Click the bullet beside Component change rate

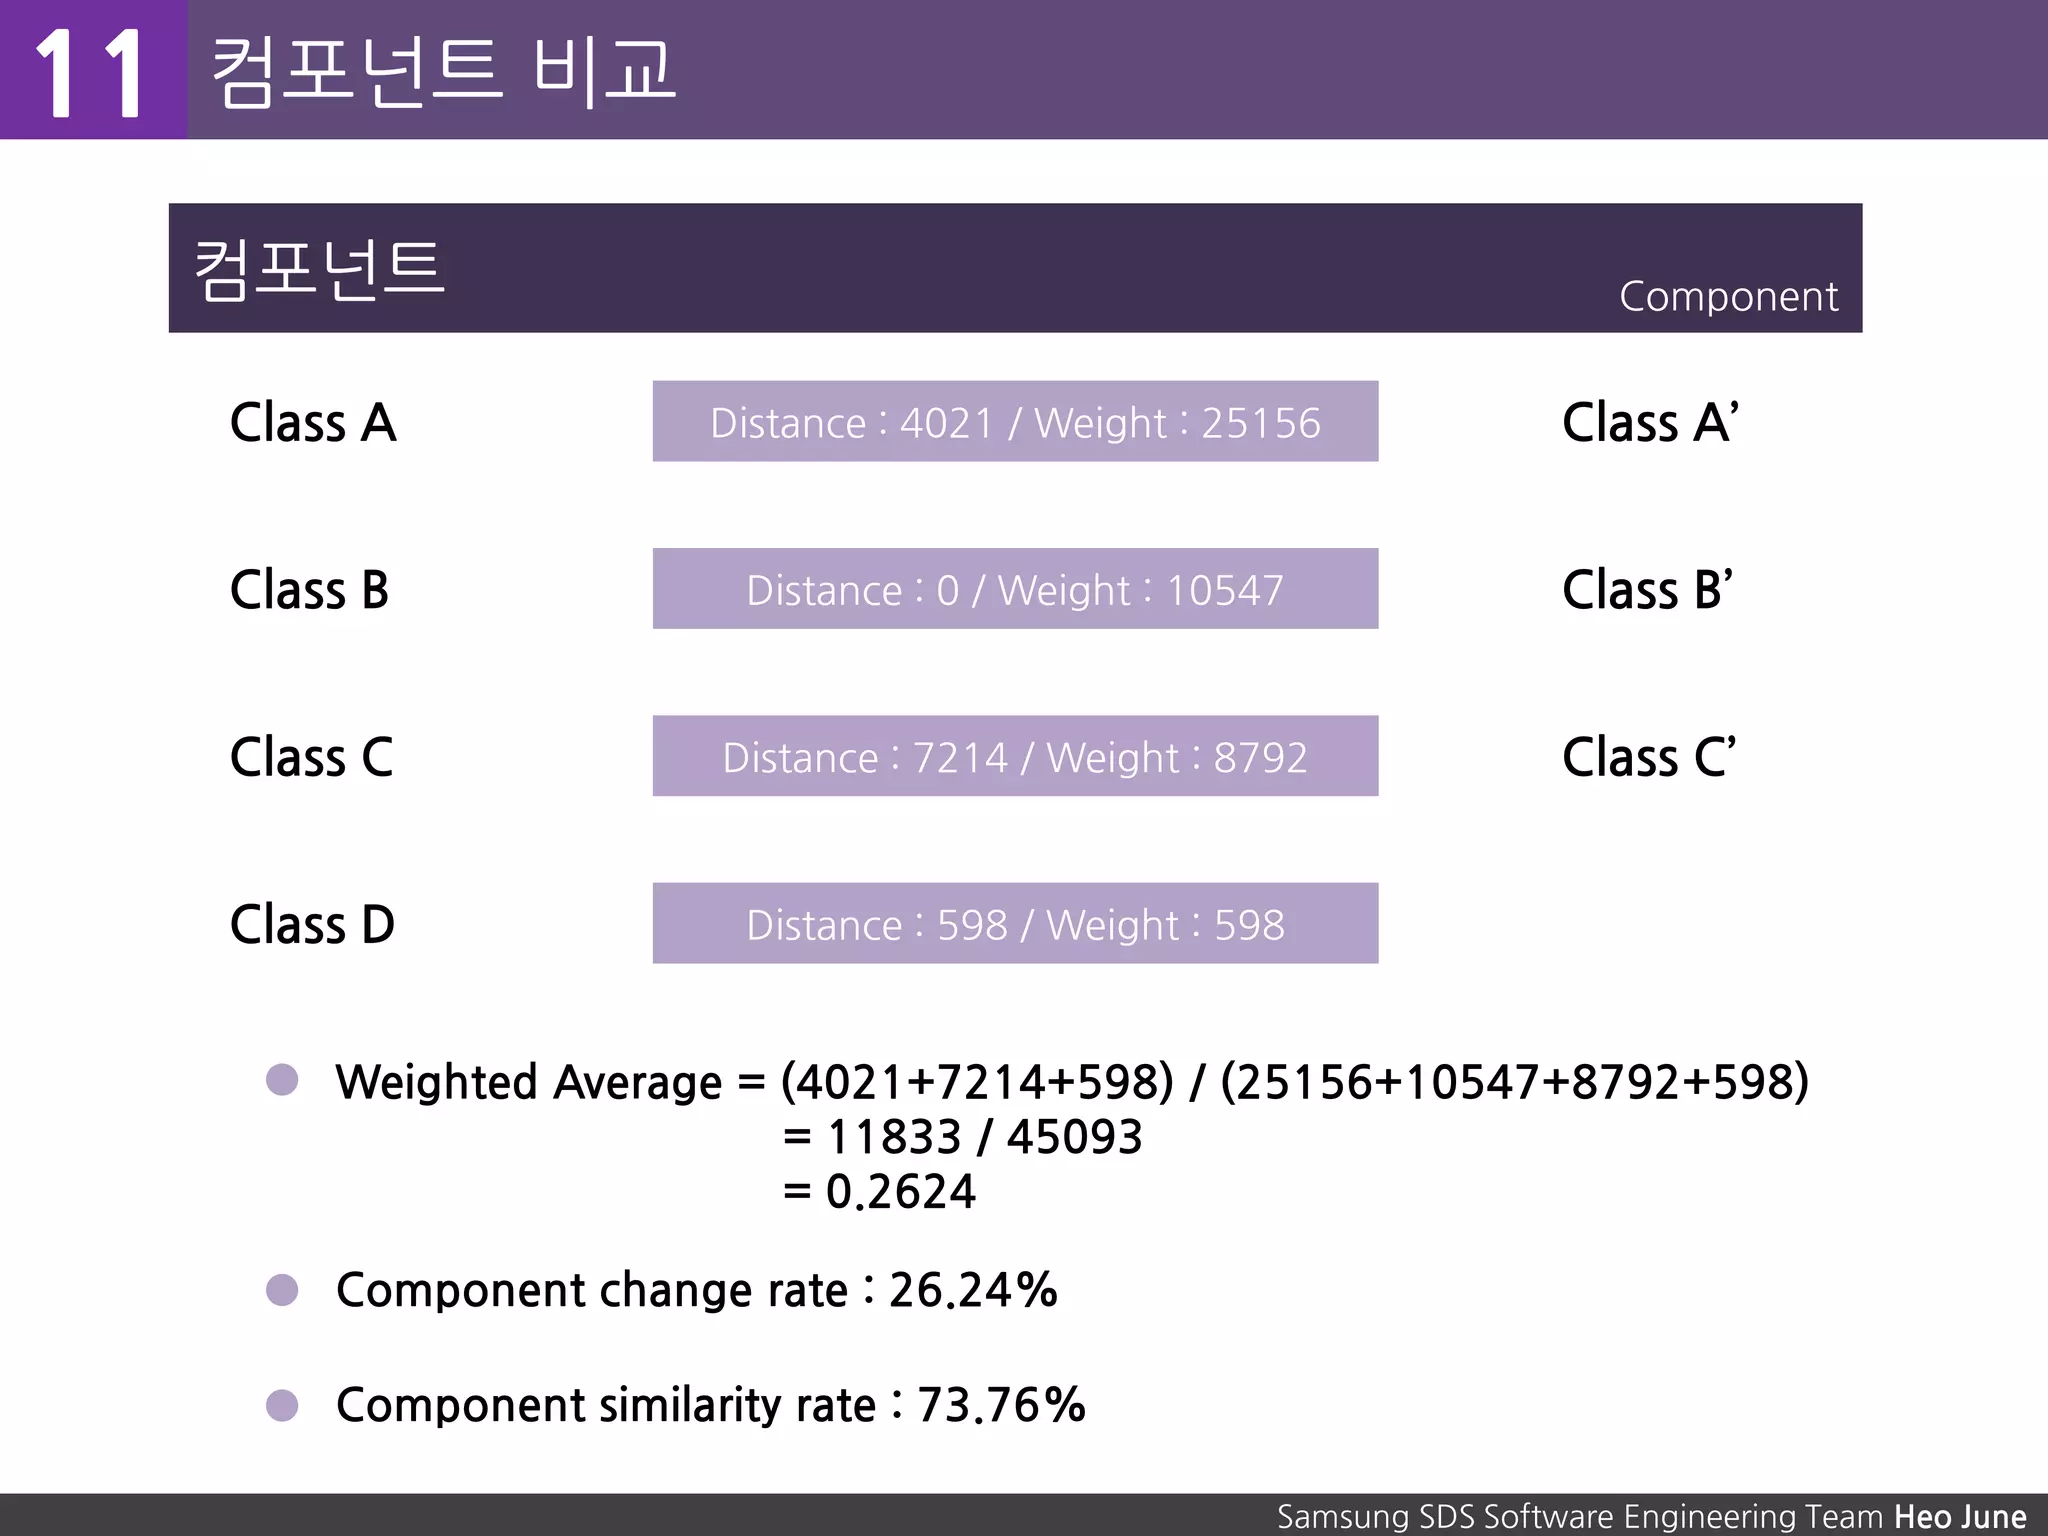pyautogui.click(x=282, y=1289)
